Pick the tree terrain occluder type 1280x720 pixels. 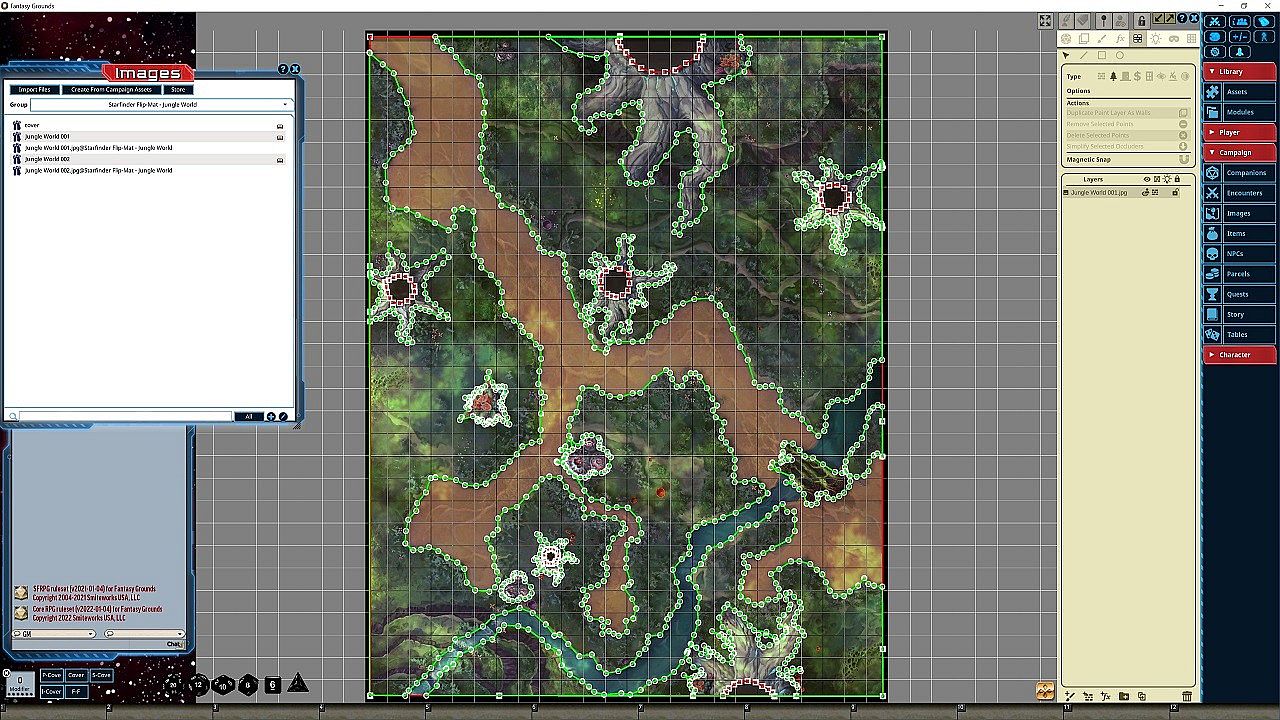point(1113,76)
